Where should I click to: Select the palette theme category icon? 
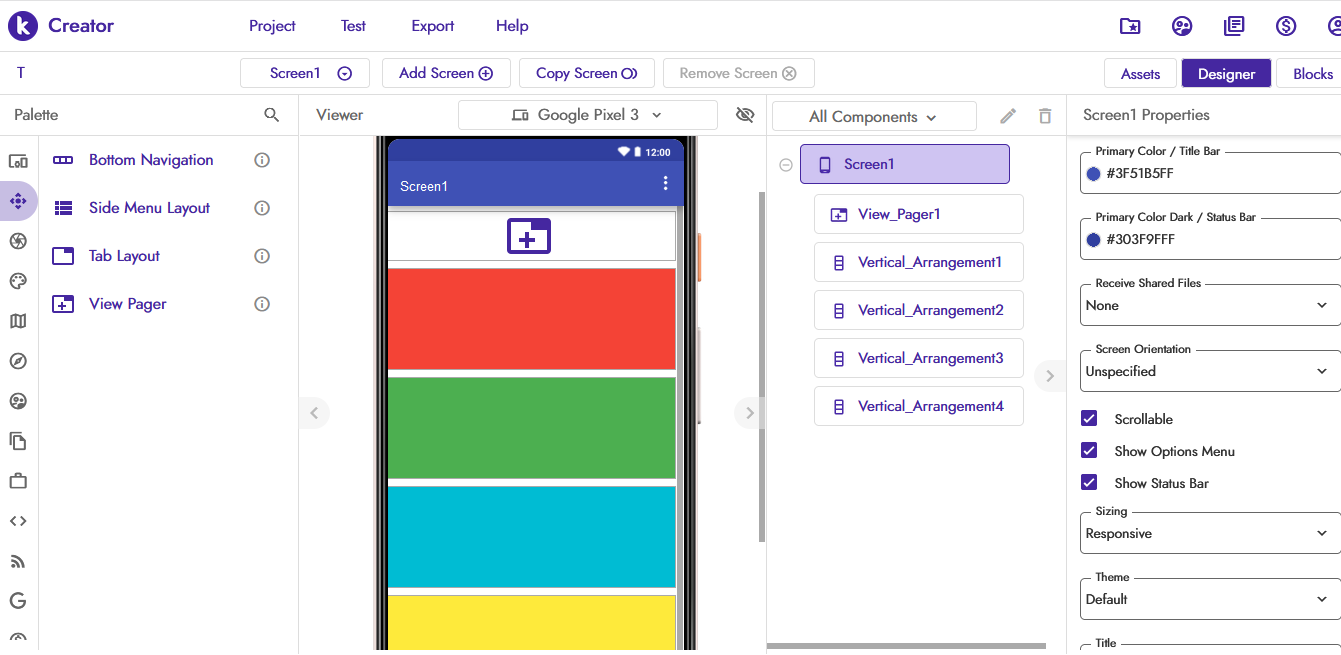pyautogui.click(x=18, y=281)
